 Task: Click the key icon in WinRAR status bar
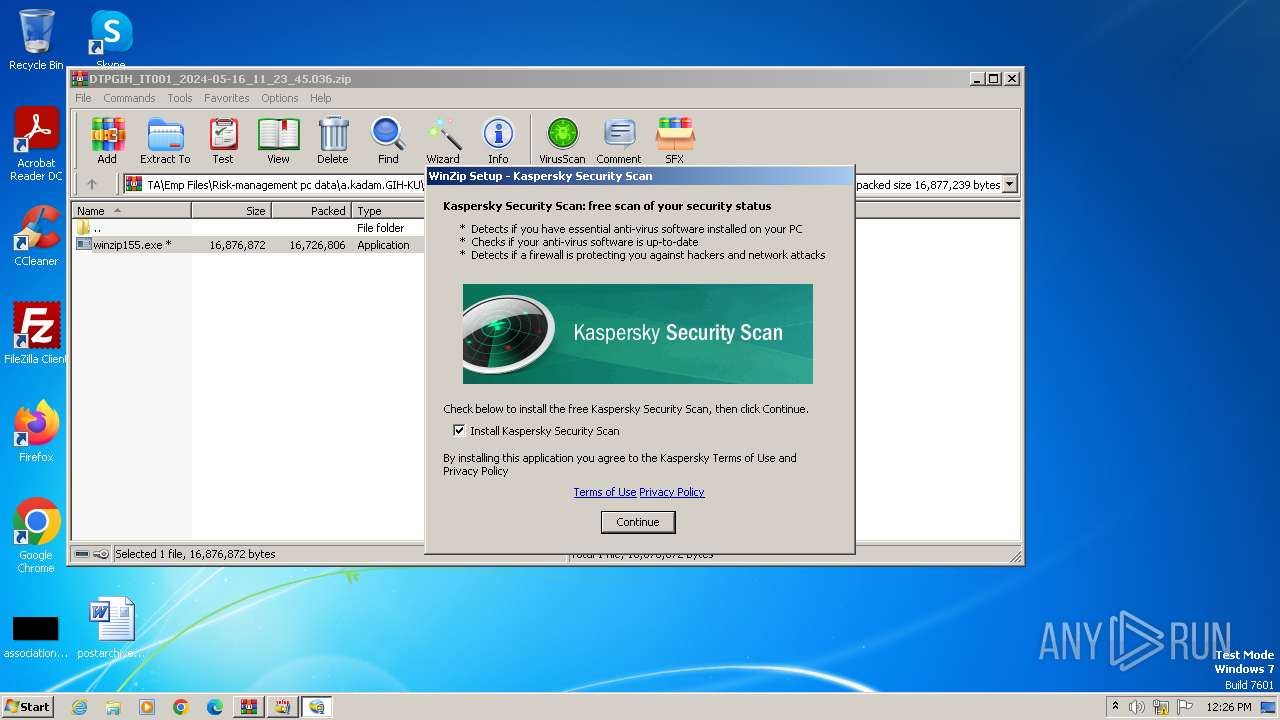click(x=101, y=554)
